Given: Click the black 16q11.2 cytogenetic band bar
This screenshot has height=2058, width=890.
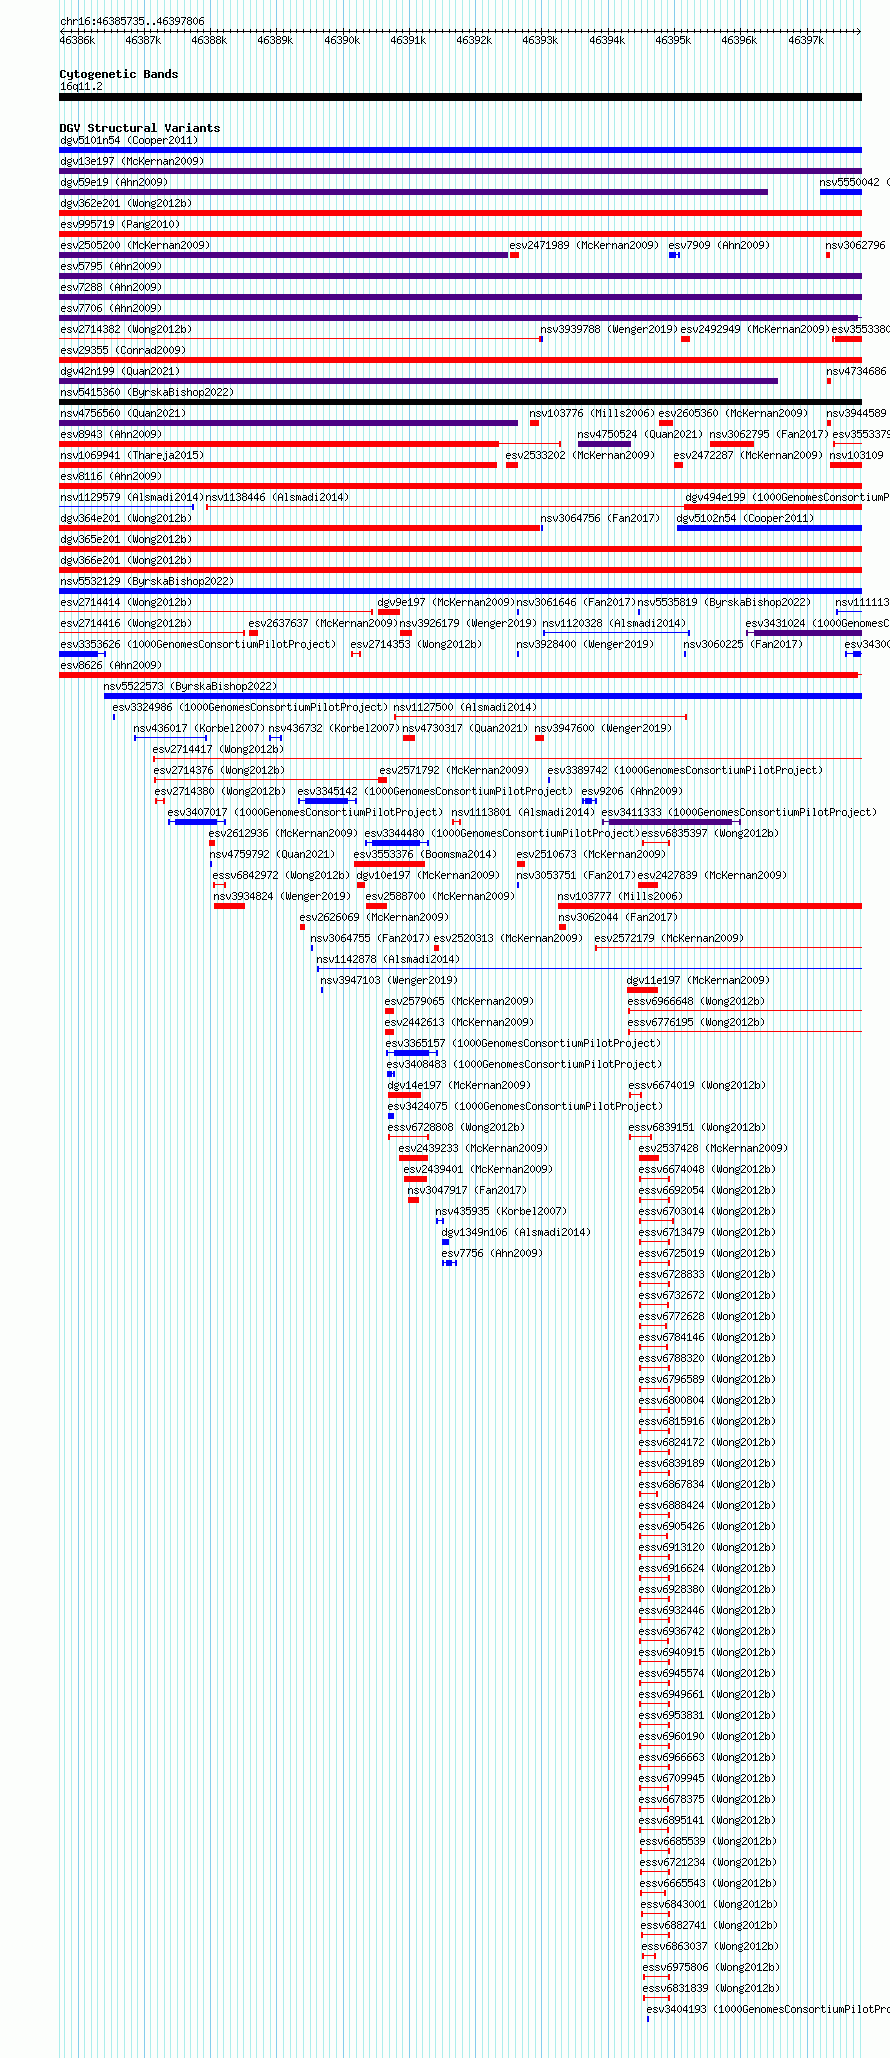Looking at the screenshot, I should (460, 97).
